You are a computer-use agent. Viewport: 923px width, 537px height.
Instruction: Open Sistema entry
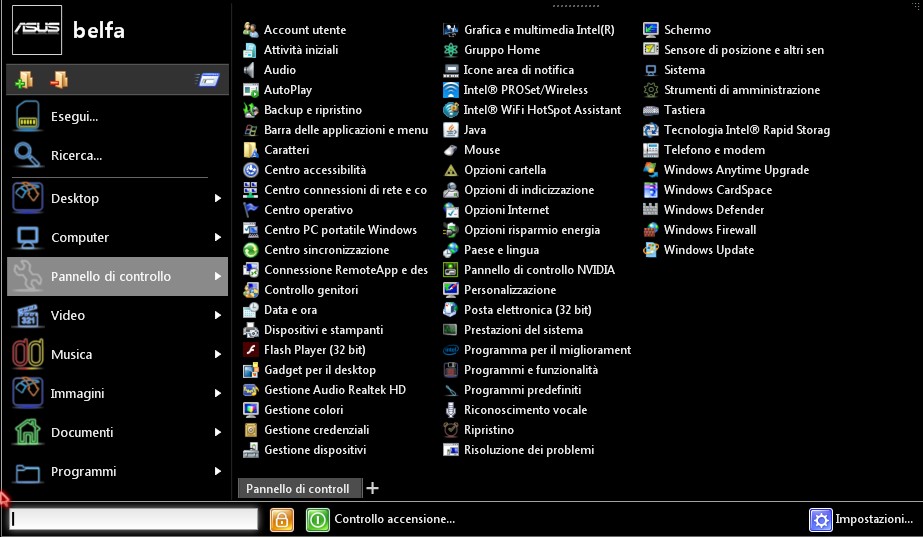point(673,69)
